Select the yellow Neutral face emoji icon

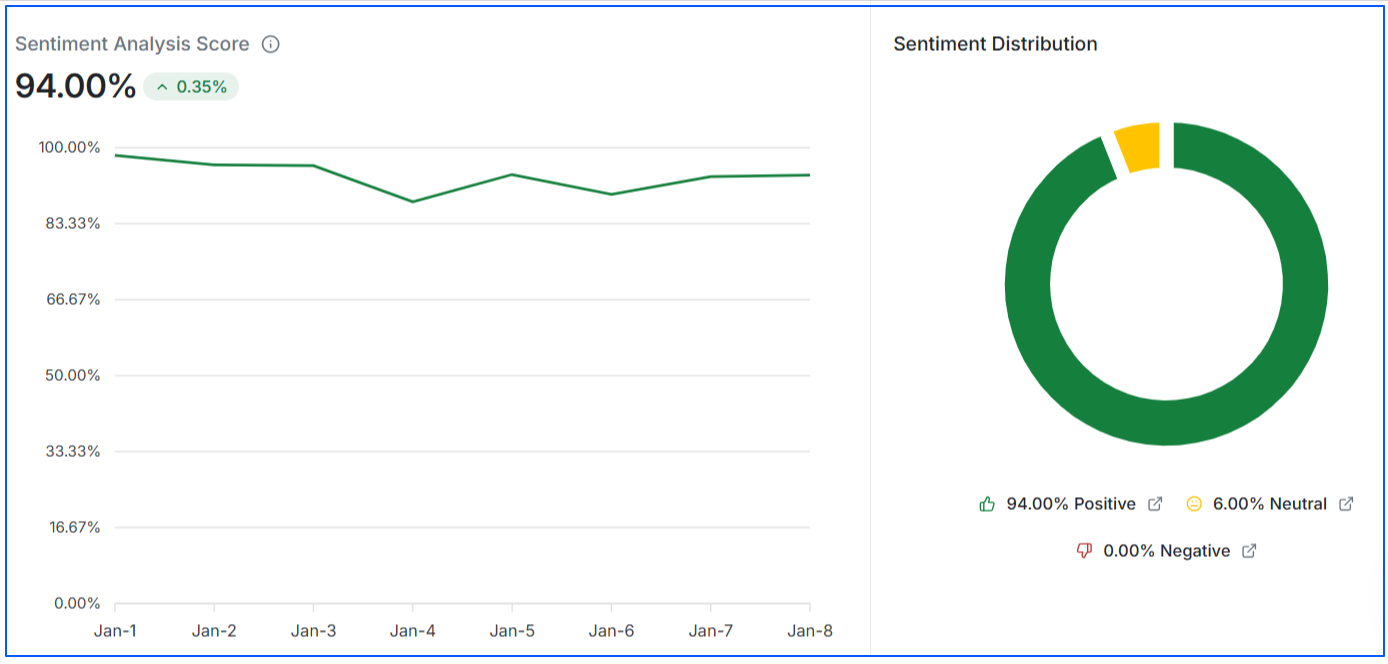point(1194,503)
